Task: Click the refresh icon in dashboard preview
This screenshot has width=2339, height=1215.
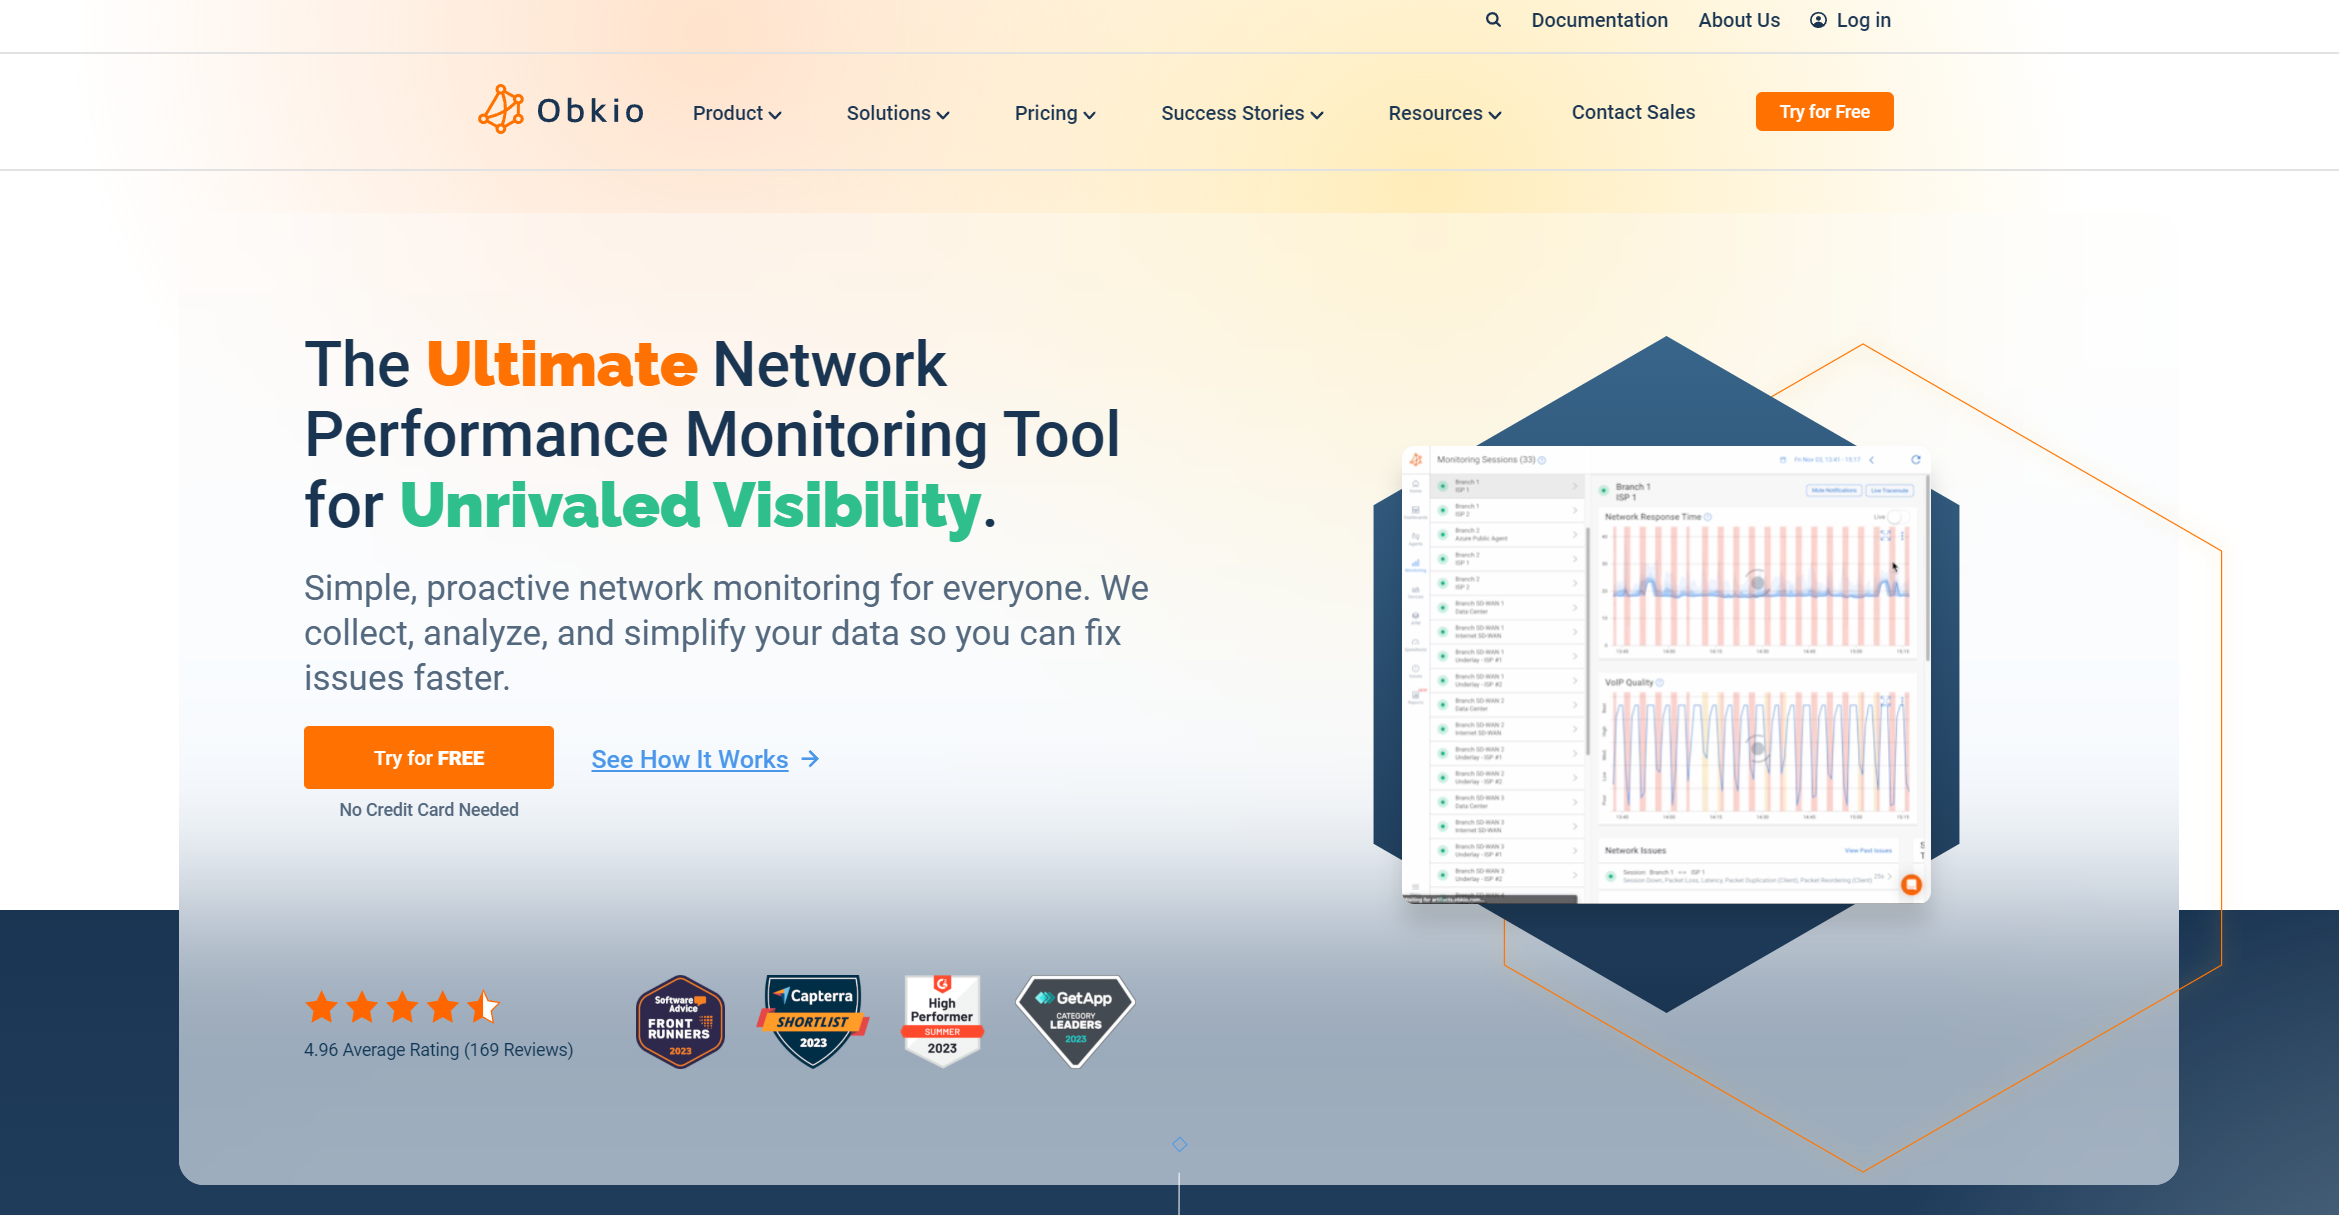Action: [x=1916, y=460]
